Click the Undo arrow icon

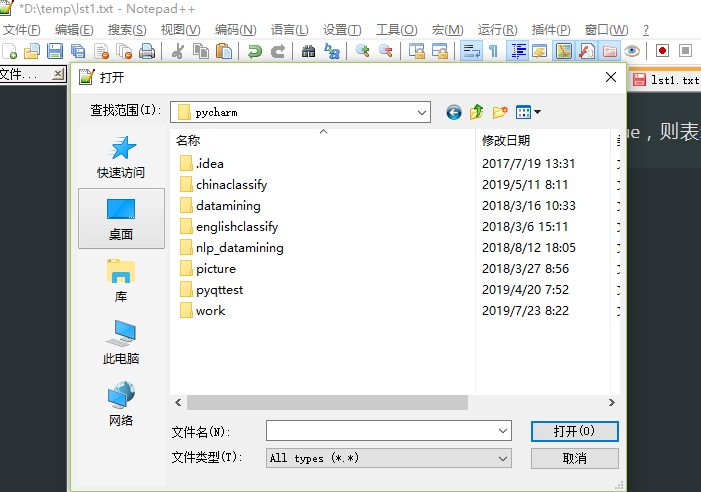pos(255,51)
